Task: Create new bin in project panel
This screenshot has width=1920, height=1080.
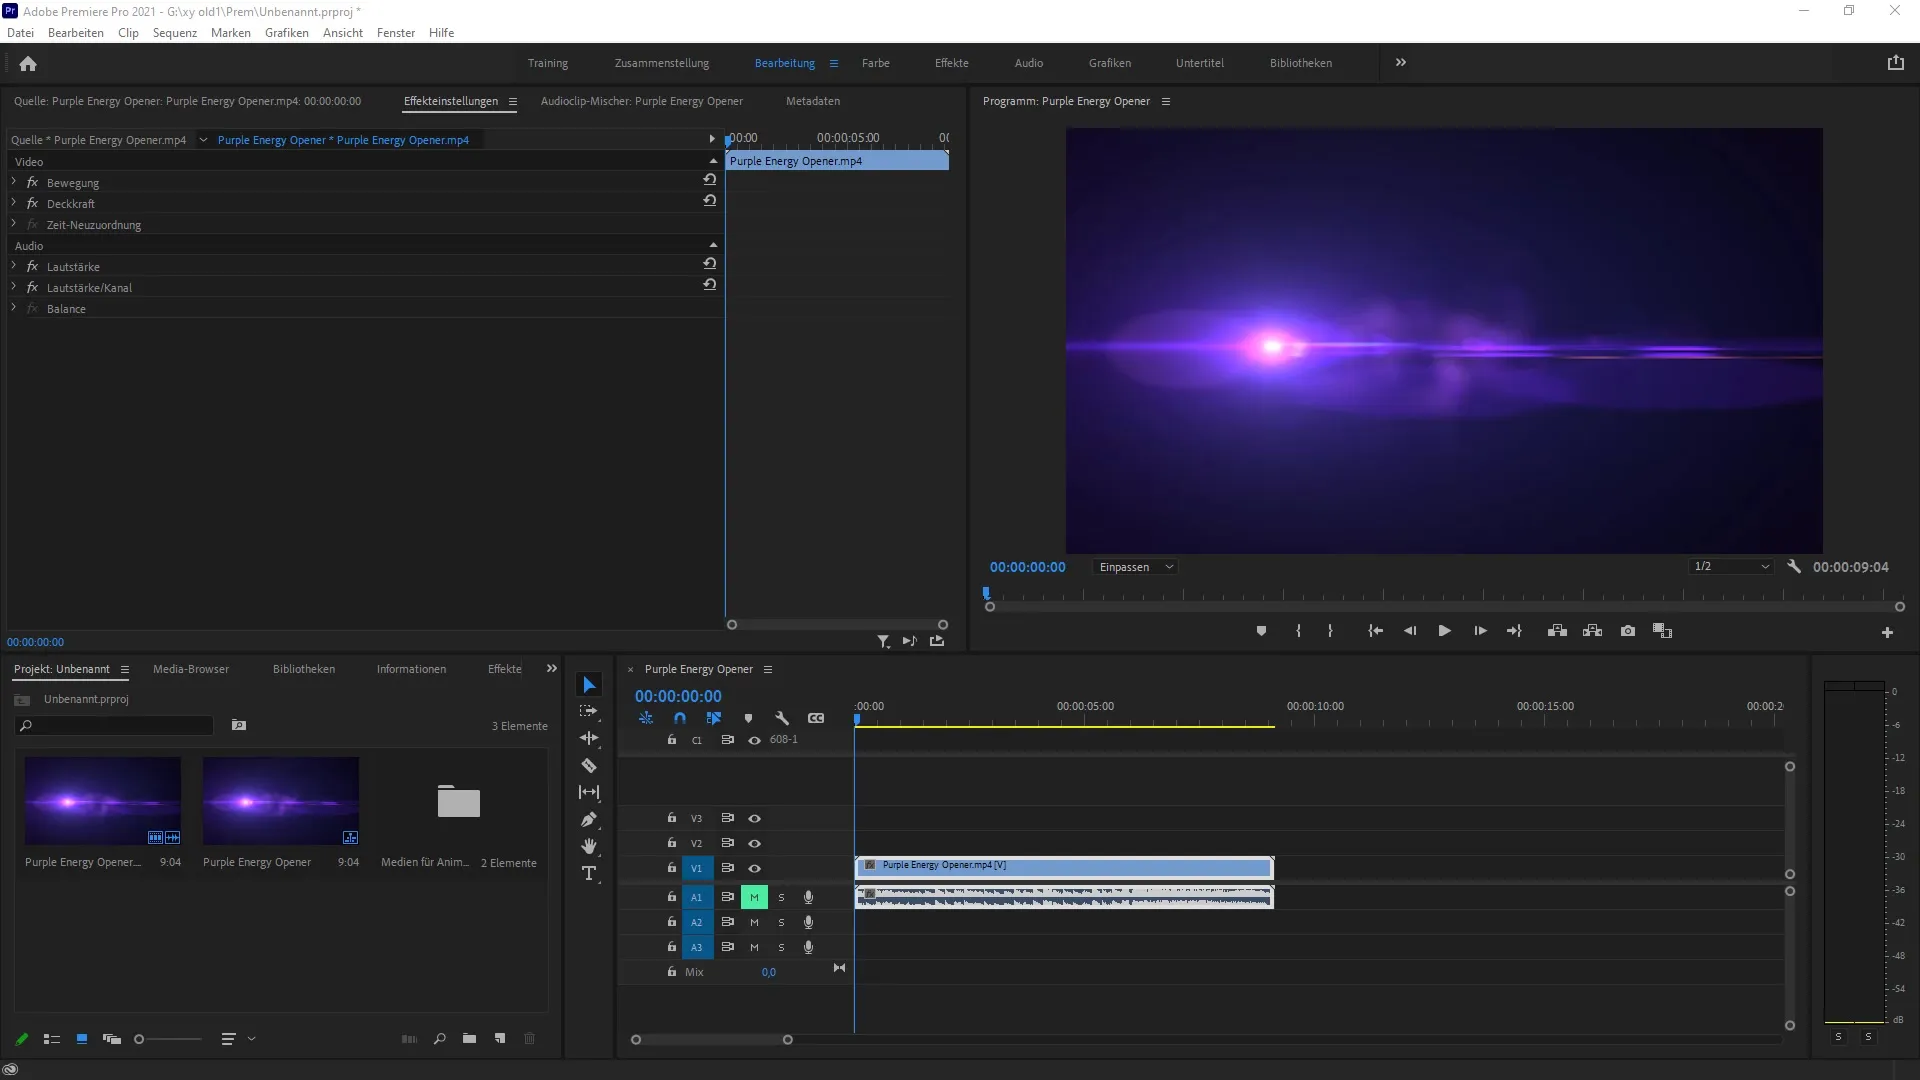Action: [469, 1039]
